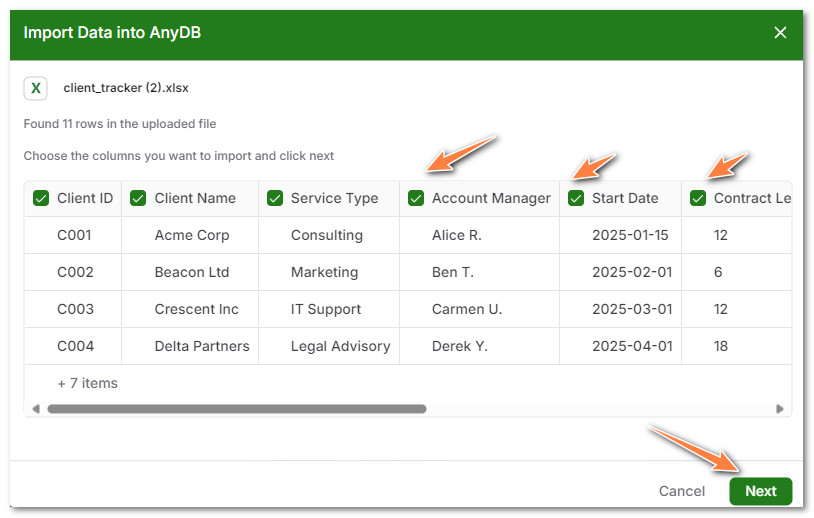Uncheck the Client ID column checkbox
Screen dimensions: 814x518
[x=41, y=198]
